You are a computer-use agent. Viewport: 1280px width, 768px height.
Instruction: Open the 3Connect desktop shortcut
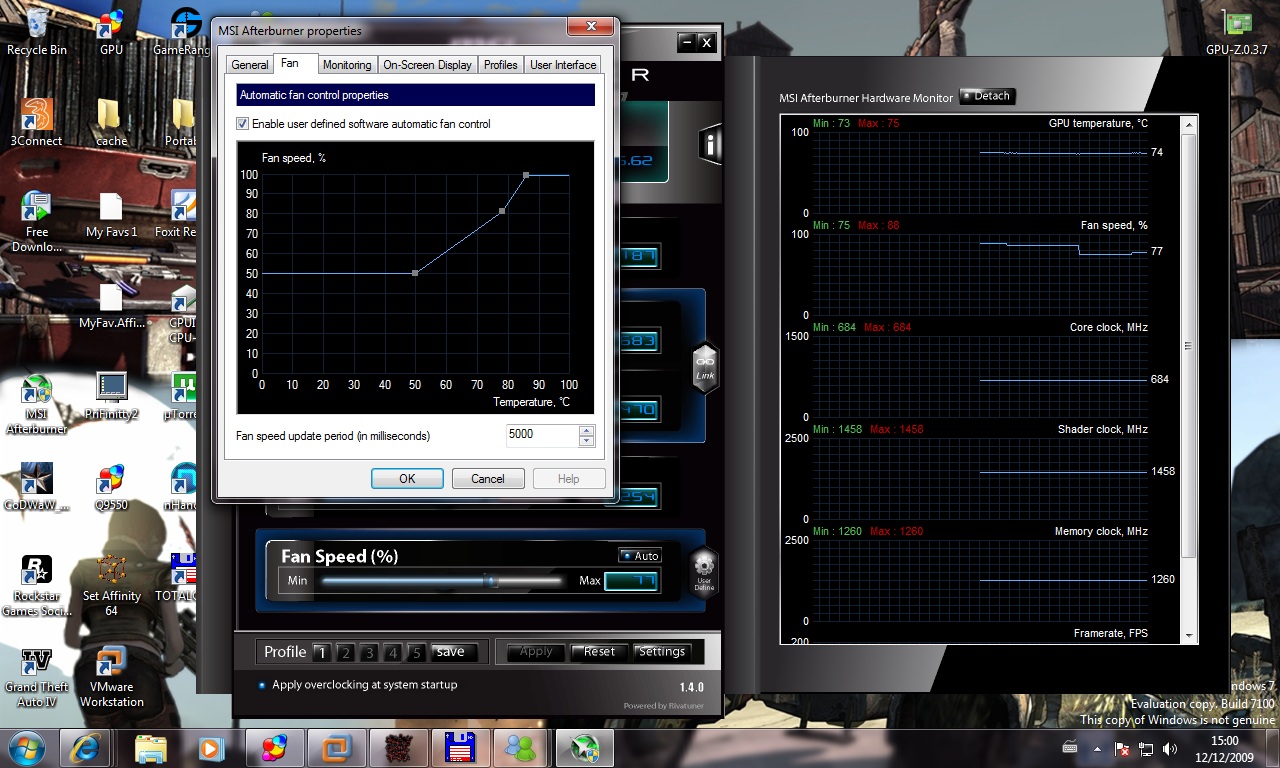36,123
